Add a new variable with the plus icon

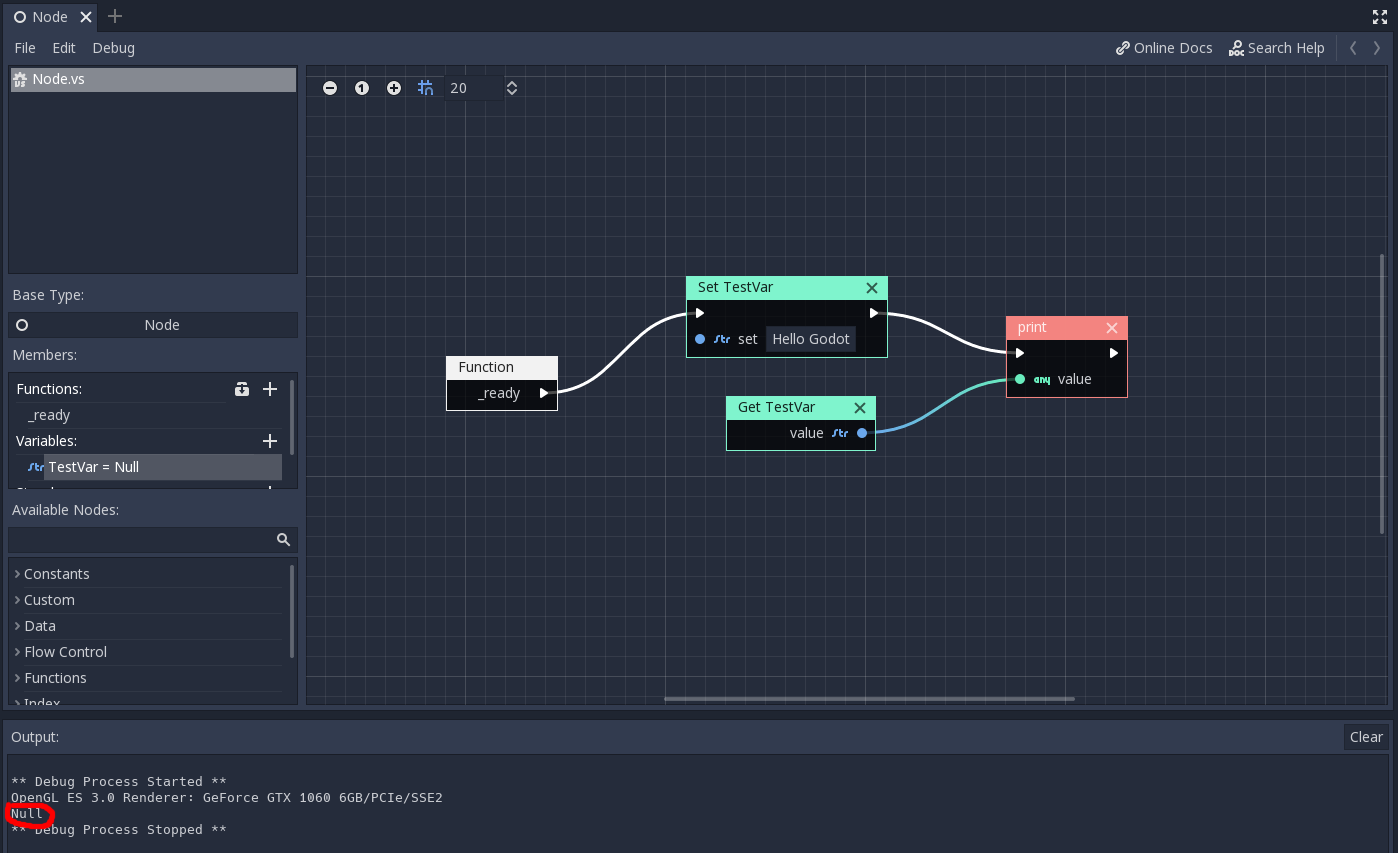click(x=269, y=440)
